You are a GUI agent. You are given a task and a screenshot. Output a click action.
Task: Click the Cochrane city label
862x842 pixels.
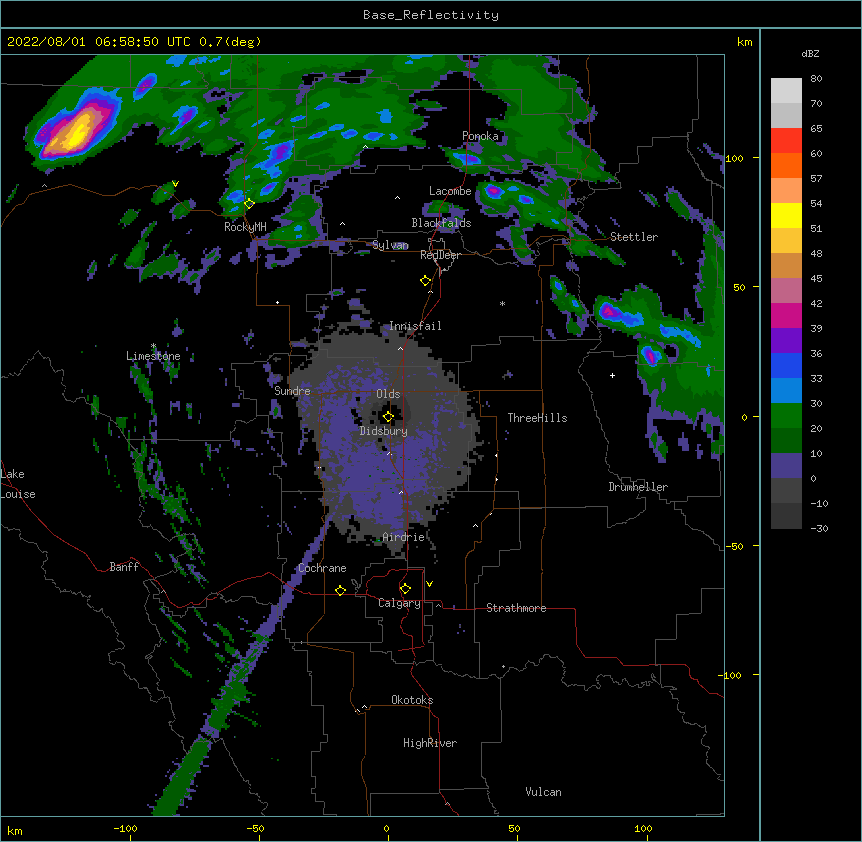click(322, 568)
